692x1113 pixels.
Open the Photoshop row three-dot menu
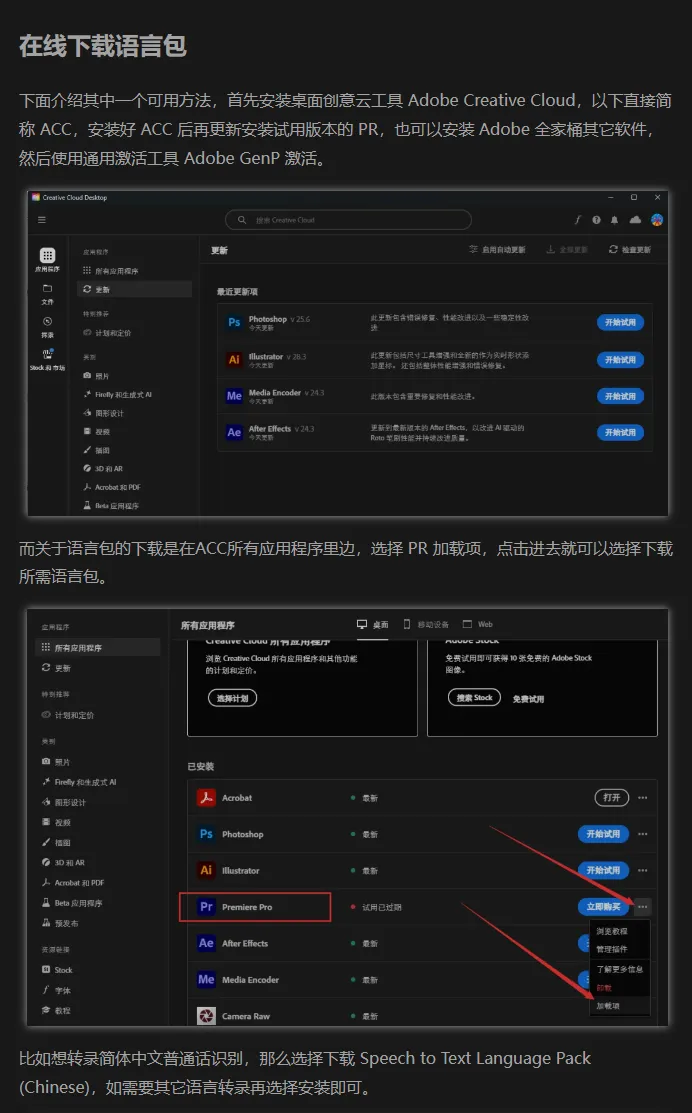click(x=642, y=834)
